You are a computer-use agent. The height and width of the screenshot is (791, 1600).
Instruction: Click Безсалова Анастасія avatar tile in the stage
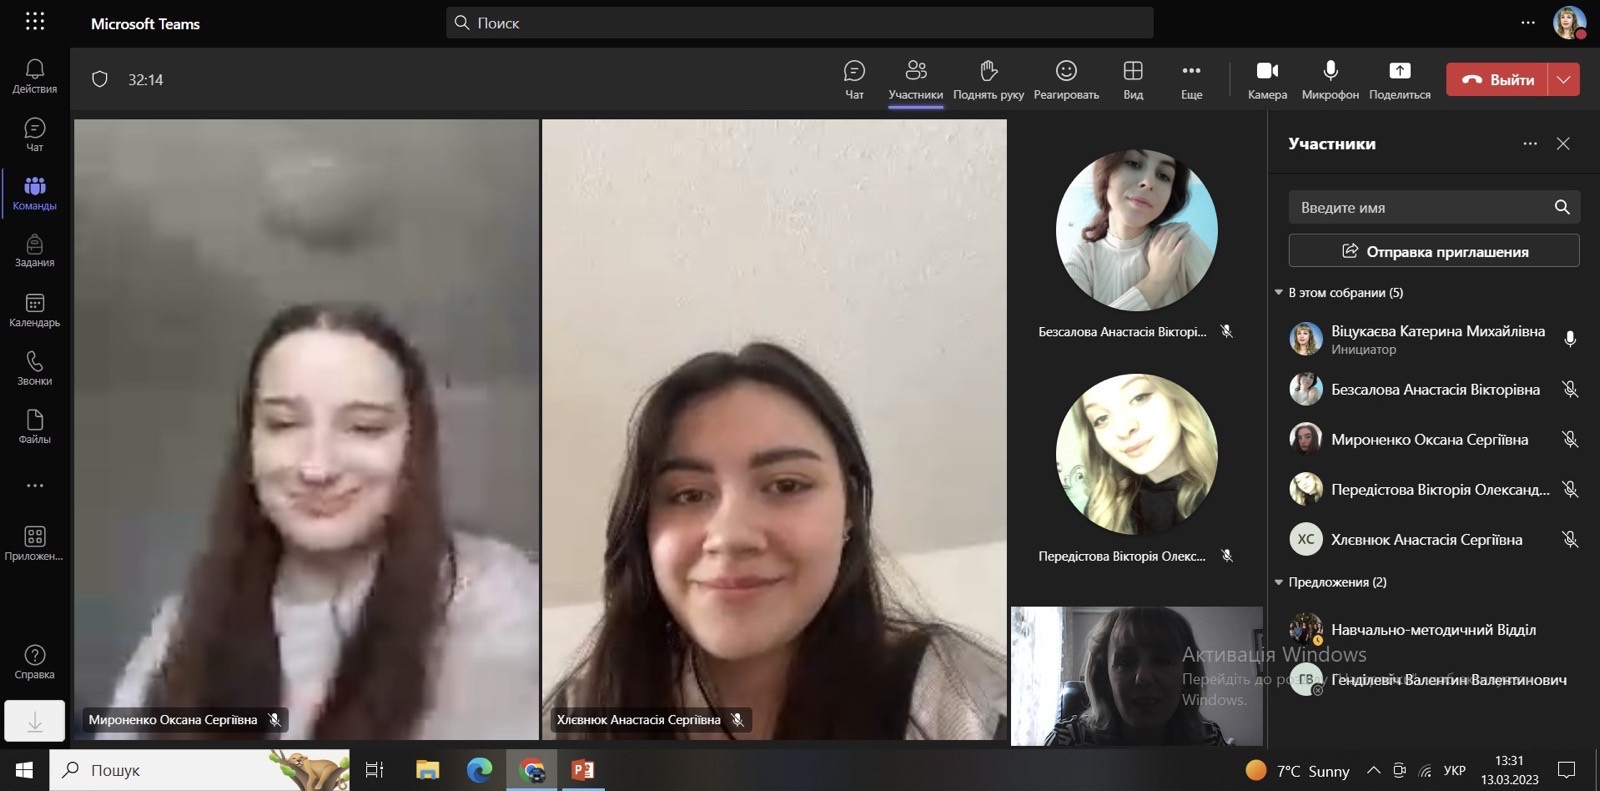[x=1136, y=230]
